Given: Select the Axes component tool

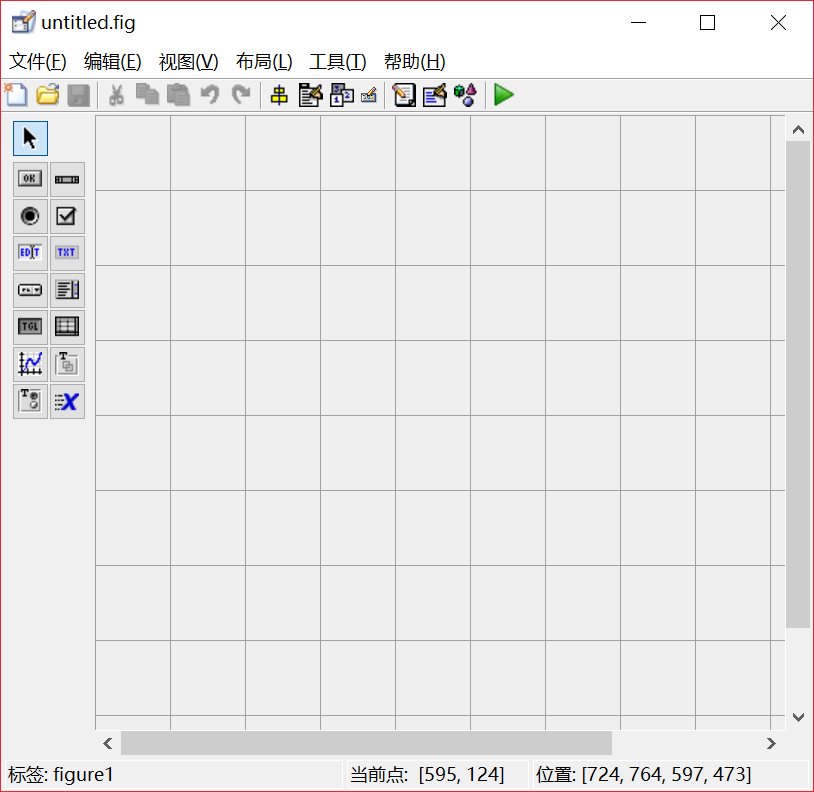Looking at the screenshot, I should (30, 364).
